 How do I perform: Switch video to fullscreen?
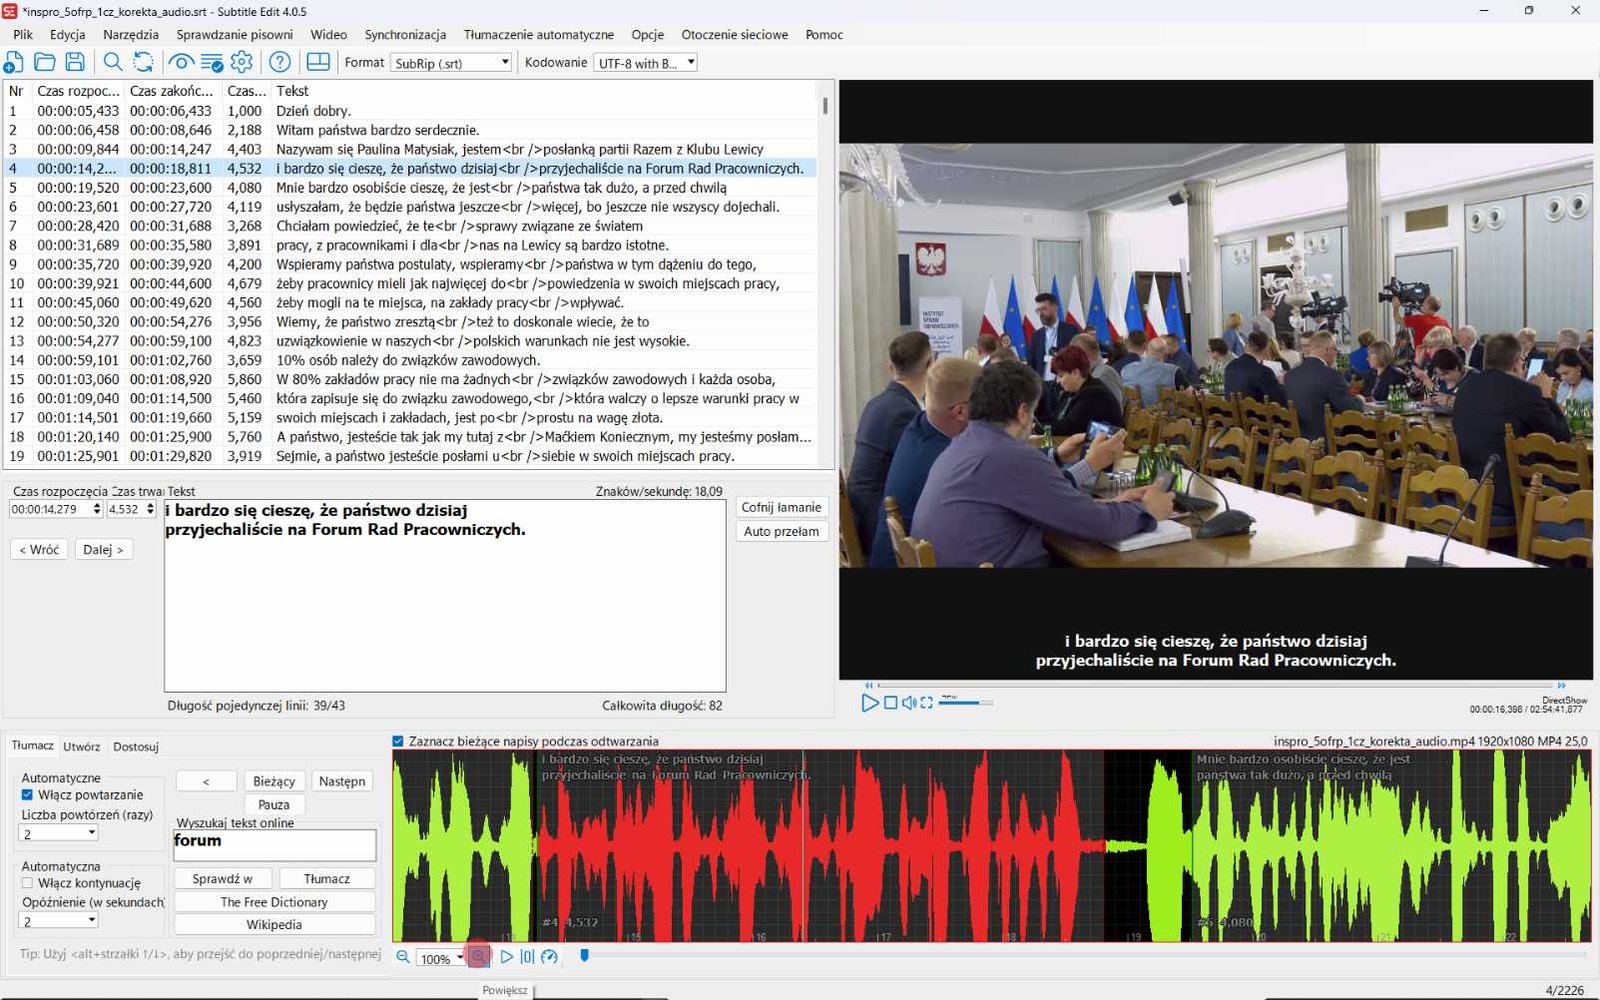tap(927, 703)
